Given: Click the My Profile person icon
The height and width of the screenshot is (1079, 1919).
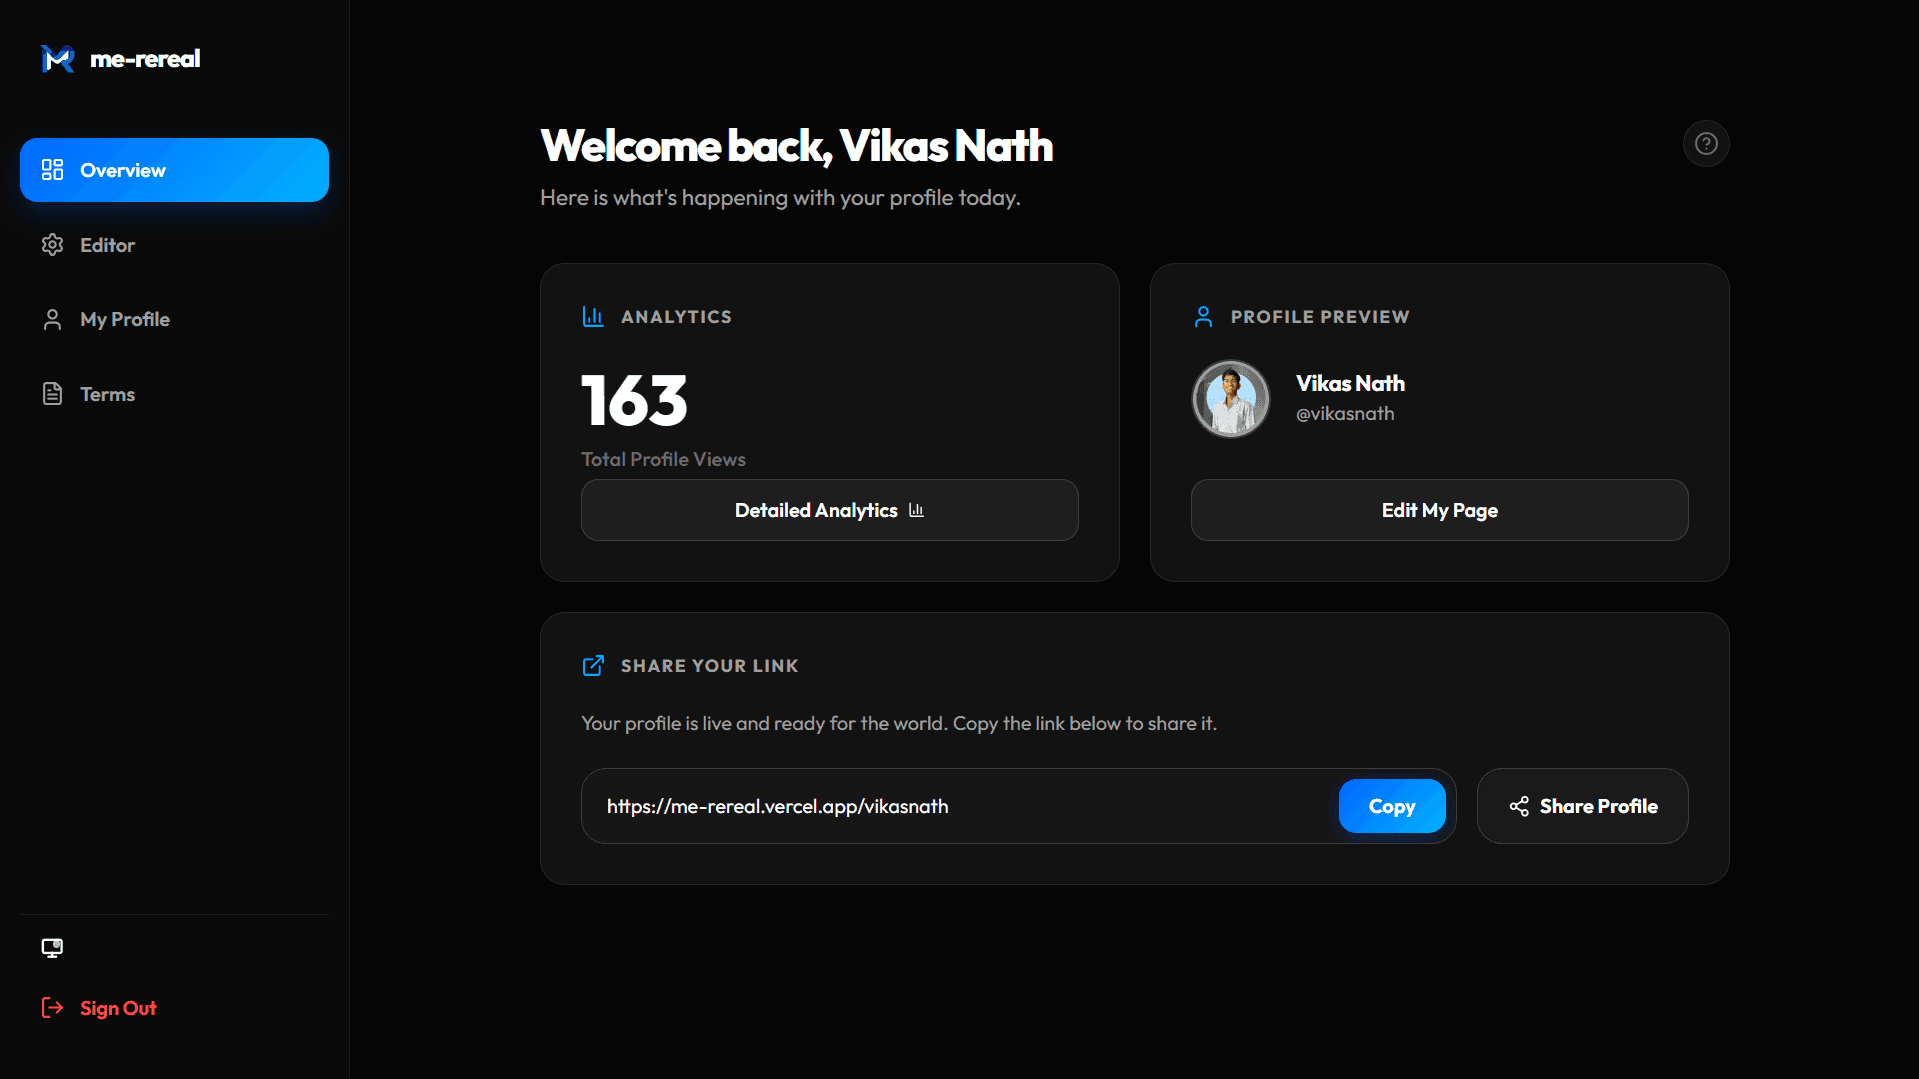Looking at the screenshot, I should coord(52,318).
